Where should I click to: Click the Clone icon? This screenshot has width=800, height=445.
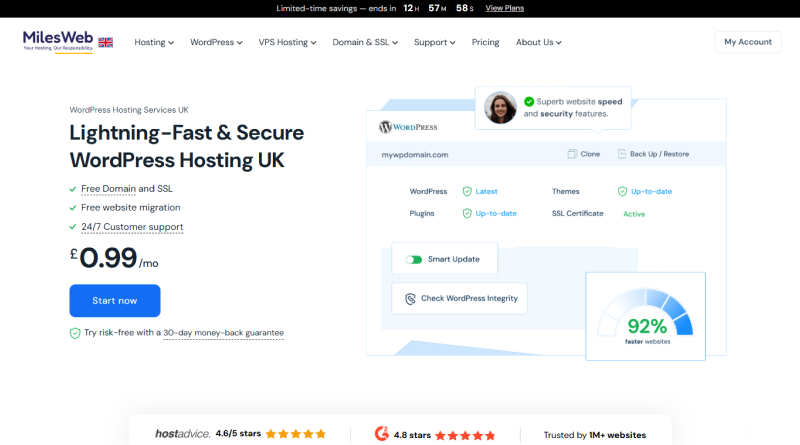point(572,154)
